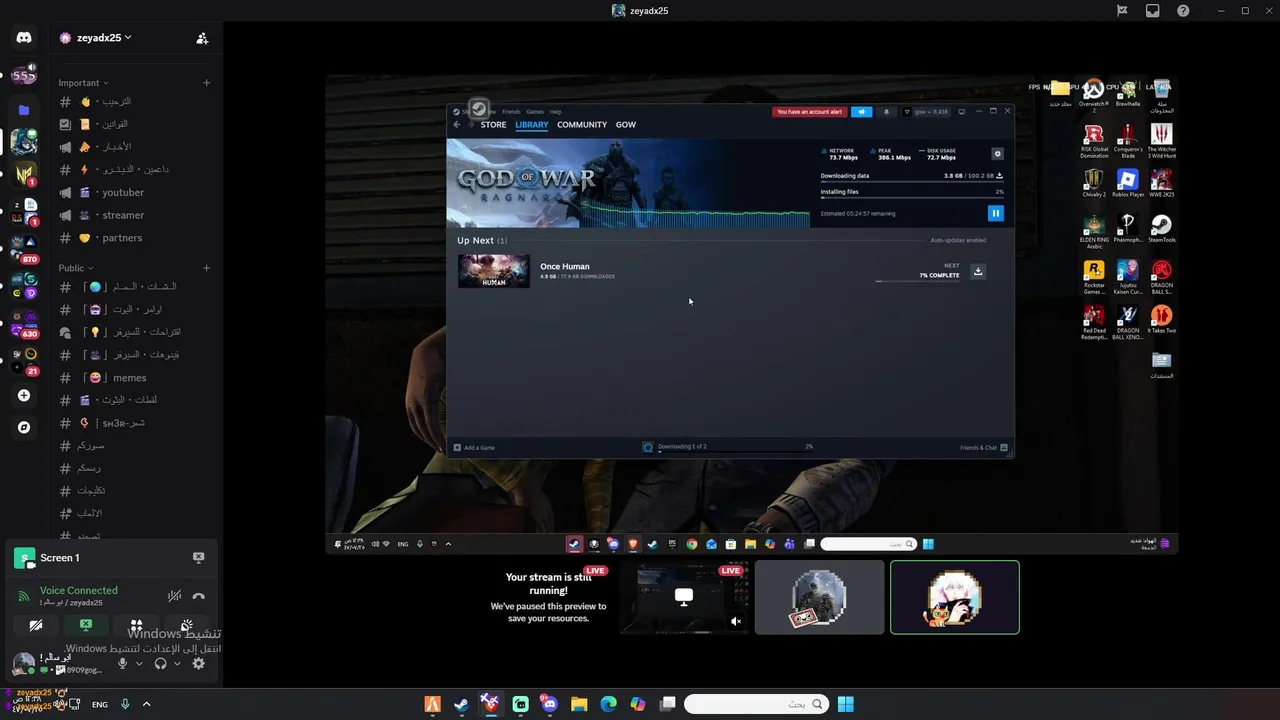The height and width of the screenshot is (720, 1280).
Task: Expand input device options arrow beside microphone
Action: pos(139,663)
